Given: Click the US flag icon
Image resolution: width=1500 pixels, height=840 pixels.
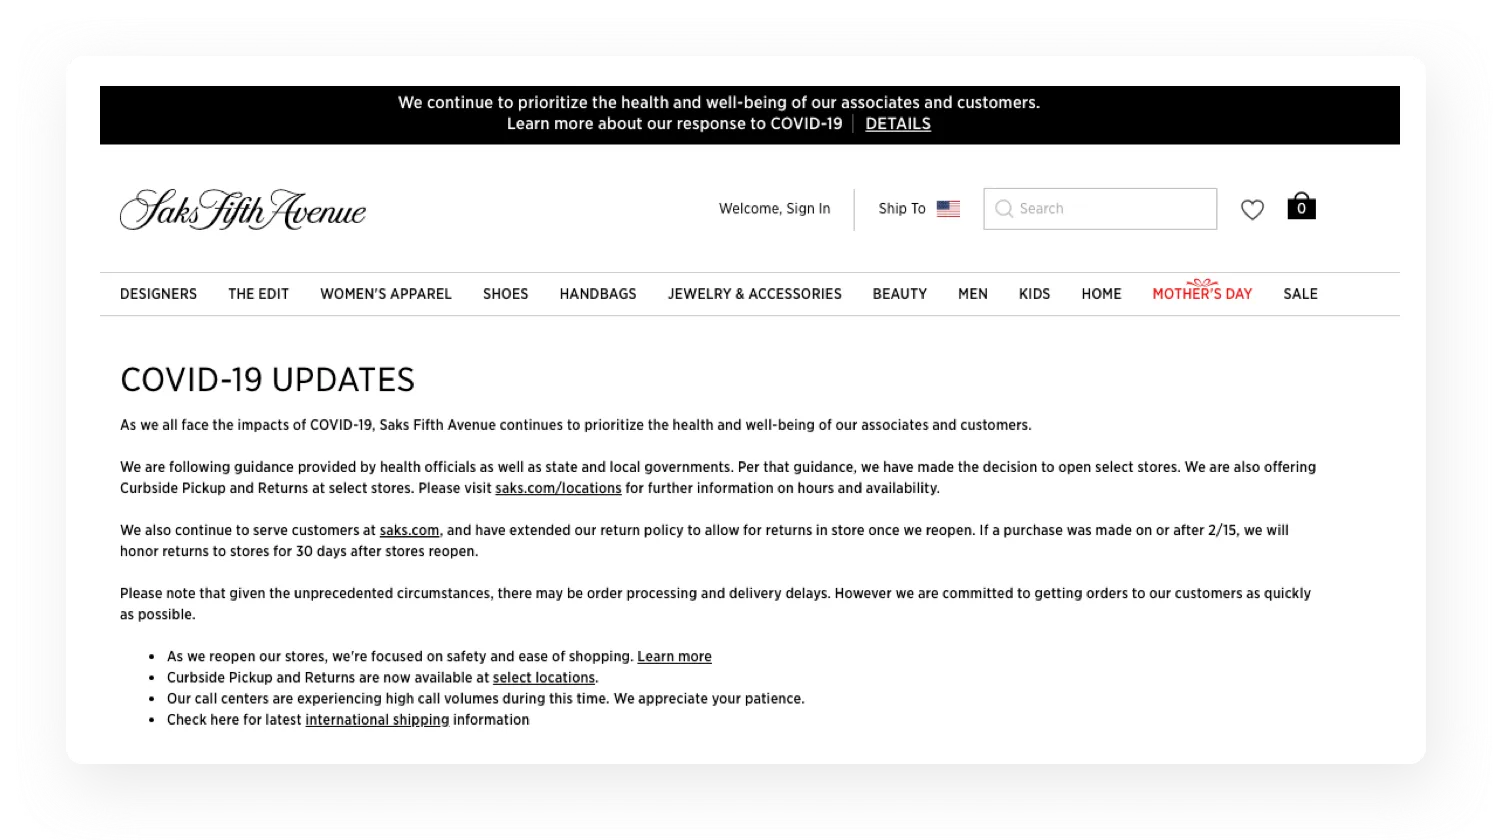Looking at the screenshot, I should pos(948,209).
